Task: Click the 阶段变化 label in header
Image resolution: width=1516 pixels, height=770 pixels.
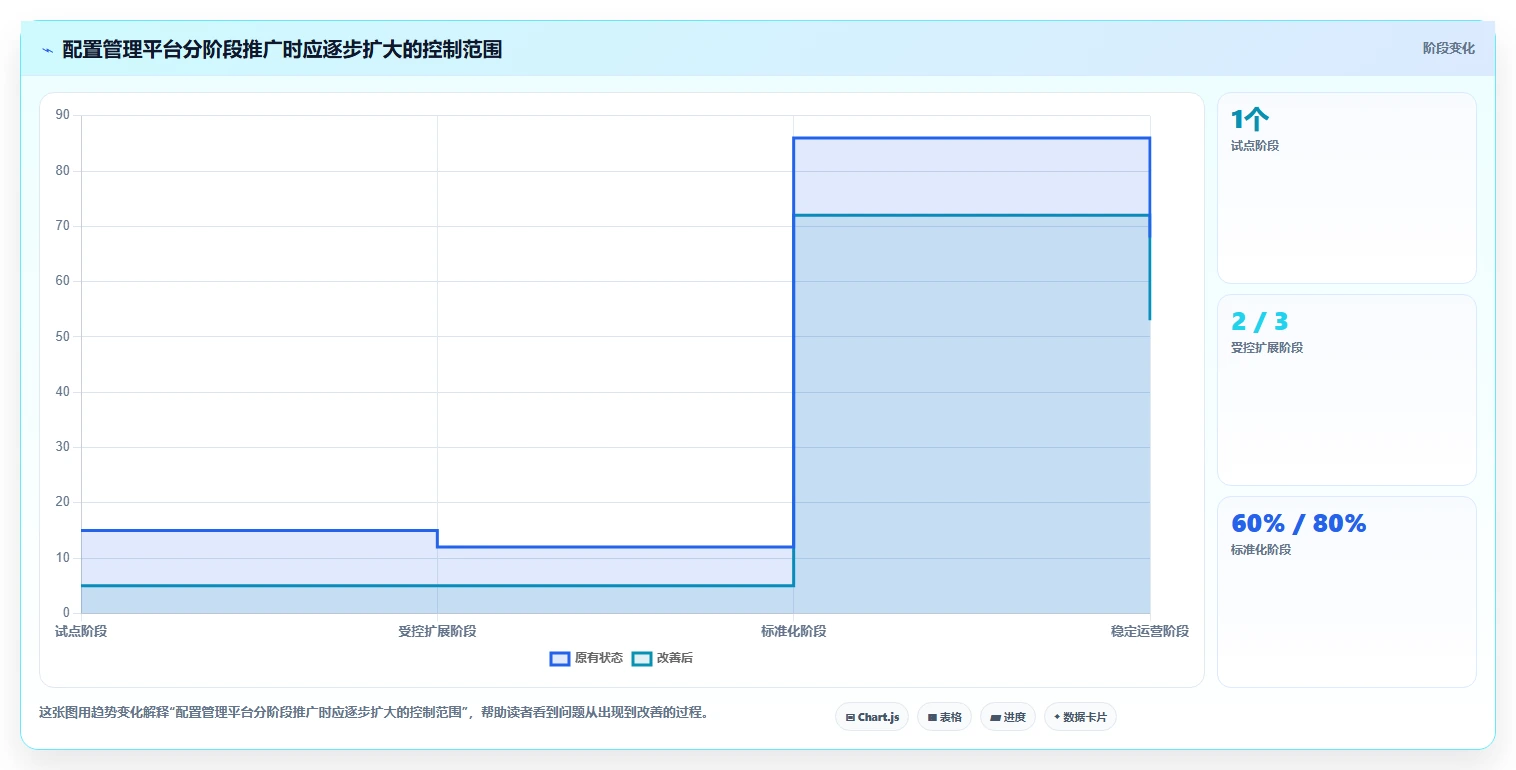Action: coord(1449,48)
